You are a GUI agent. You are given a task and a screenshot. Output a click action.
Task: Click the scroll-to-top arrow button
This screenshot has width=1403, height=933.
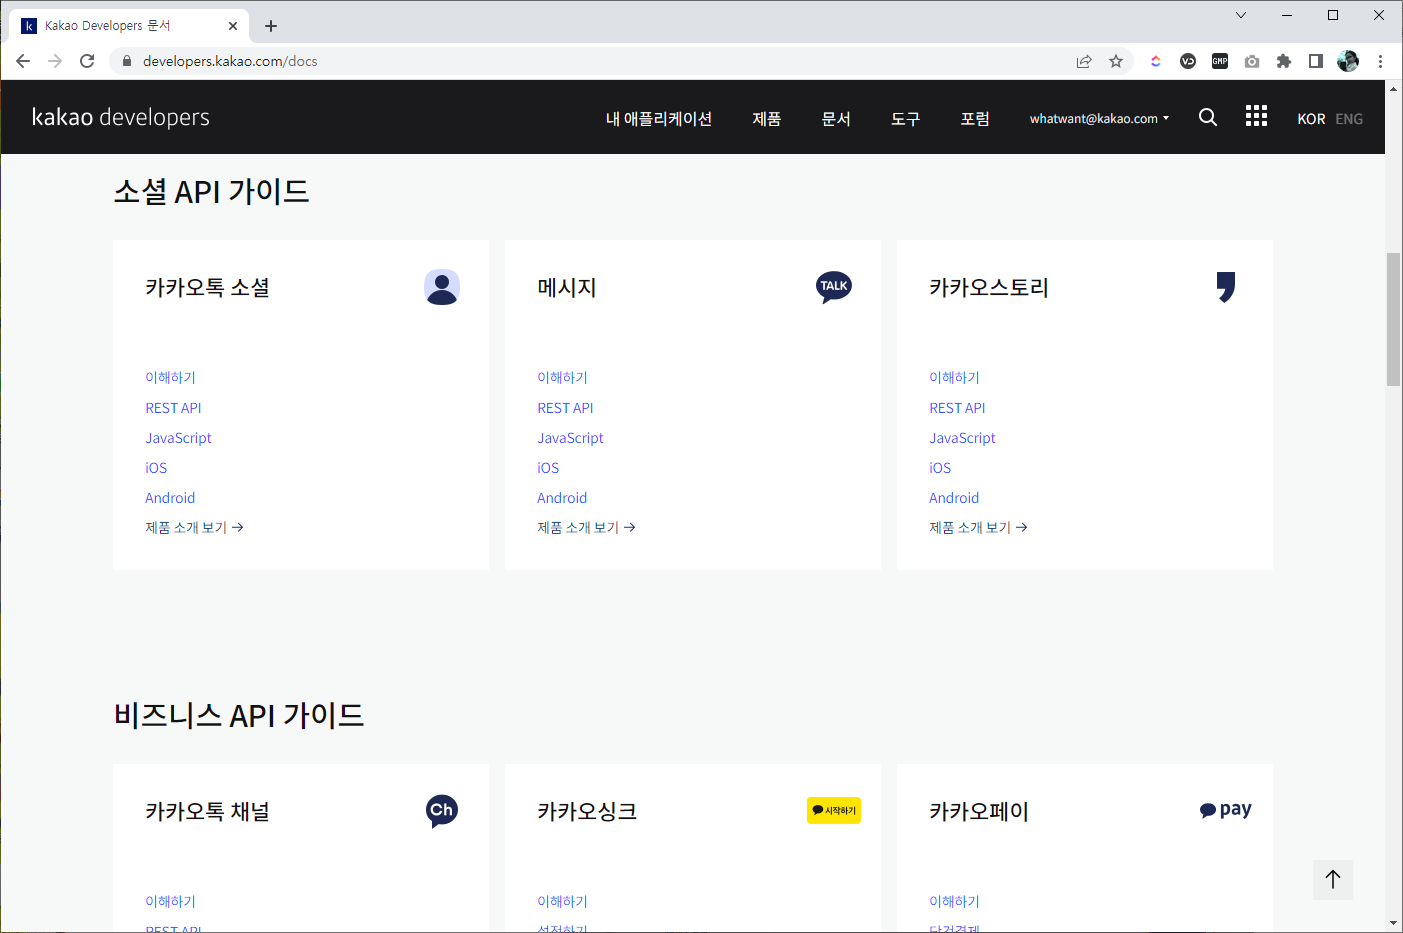click(1333, 879)
